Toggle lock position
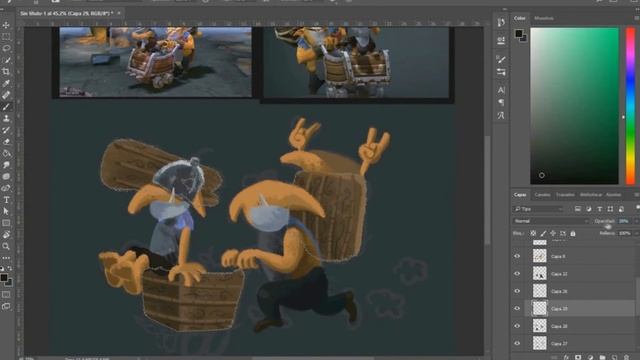640x360 pixels. click(x=553, y=233)
